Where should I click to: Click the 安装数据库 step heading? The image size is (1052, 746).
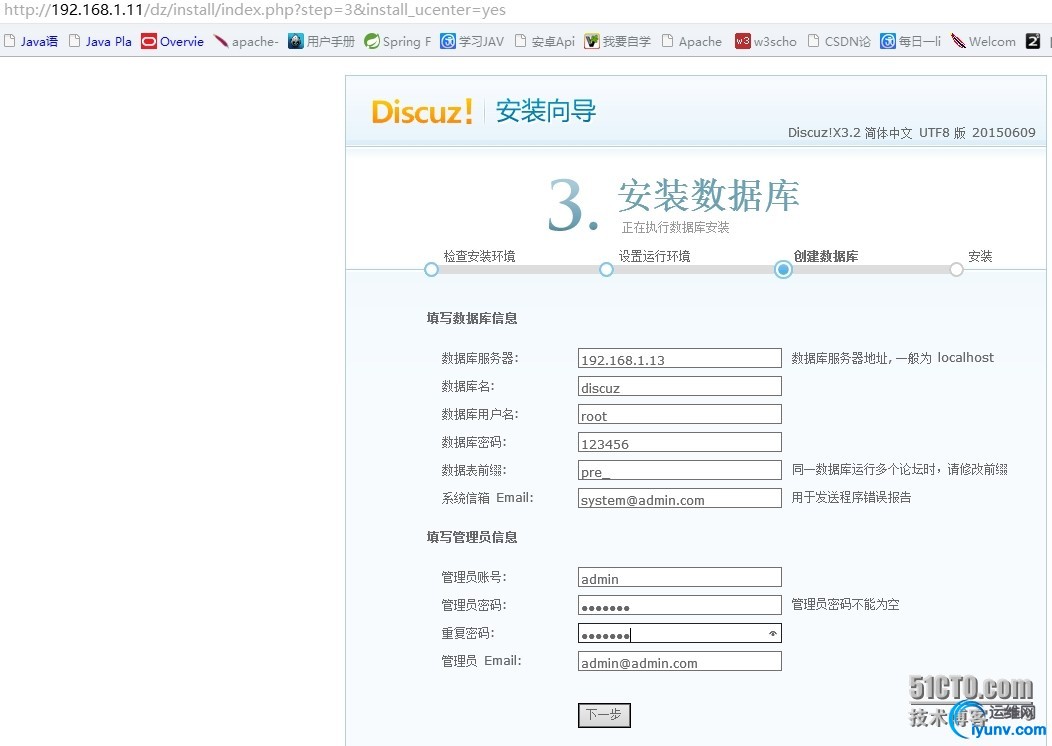pyautogui.click(x=708, y=196)
